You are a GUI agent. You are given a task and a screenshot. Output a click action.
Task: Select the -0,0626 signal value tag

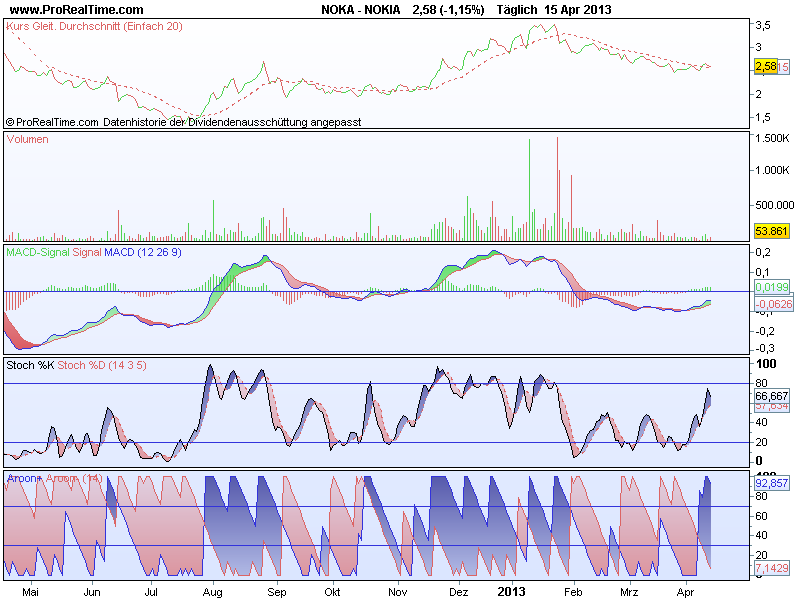coord(774,305)
